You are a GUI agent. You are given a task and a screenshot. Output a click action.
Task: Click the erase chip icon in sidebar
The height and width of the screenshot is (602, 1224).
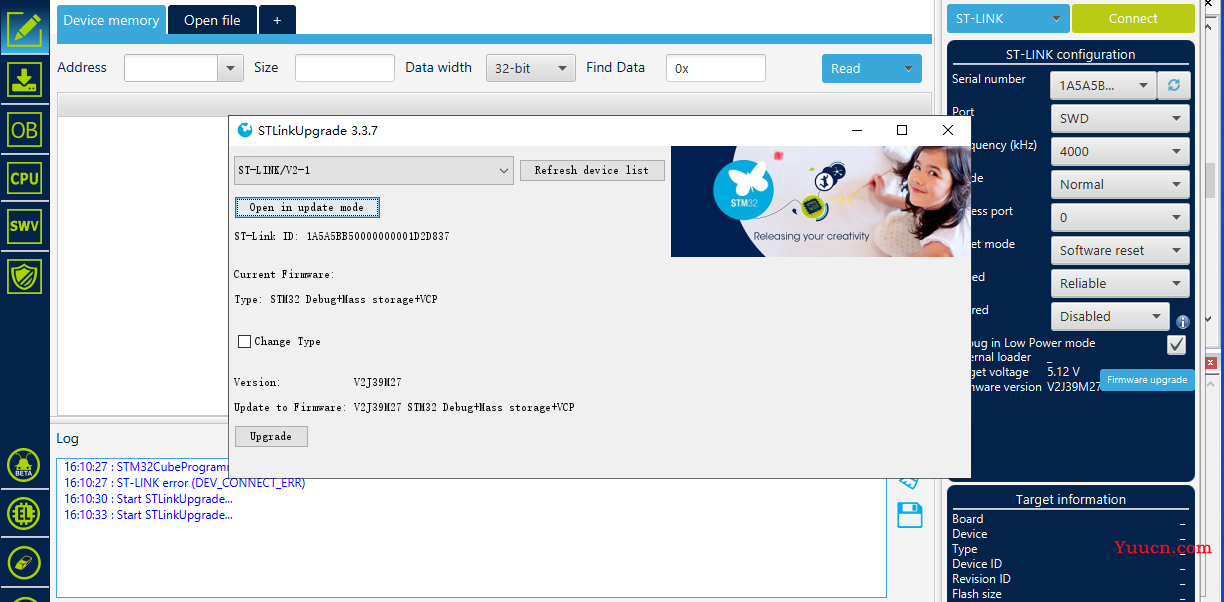click(24, 563)
